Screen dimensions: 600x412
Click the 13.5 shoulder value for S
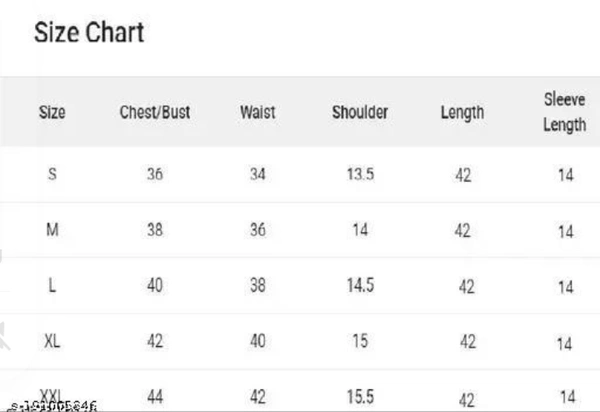[360, 174]
